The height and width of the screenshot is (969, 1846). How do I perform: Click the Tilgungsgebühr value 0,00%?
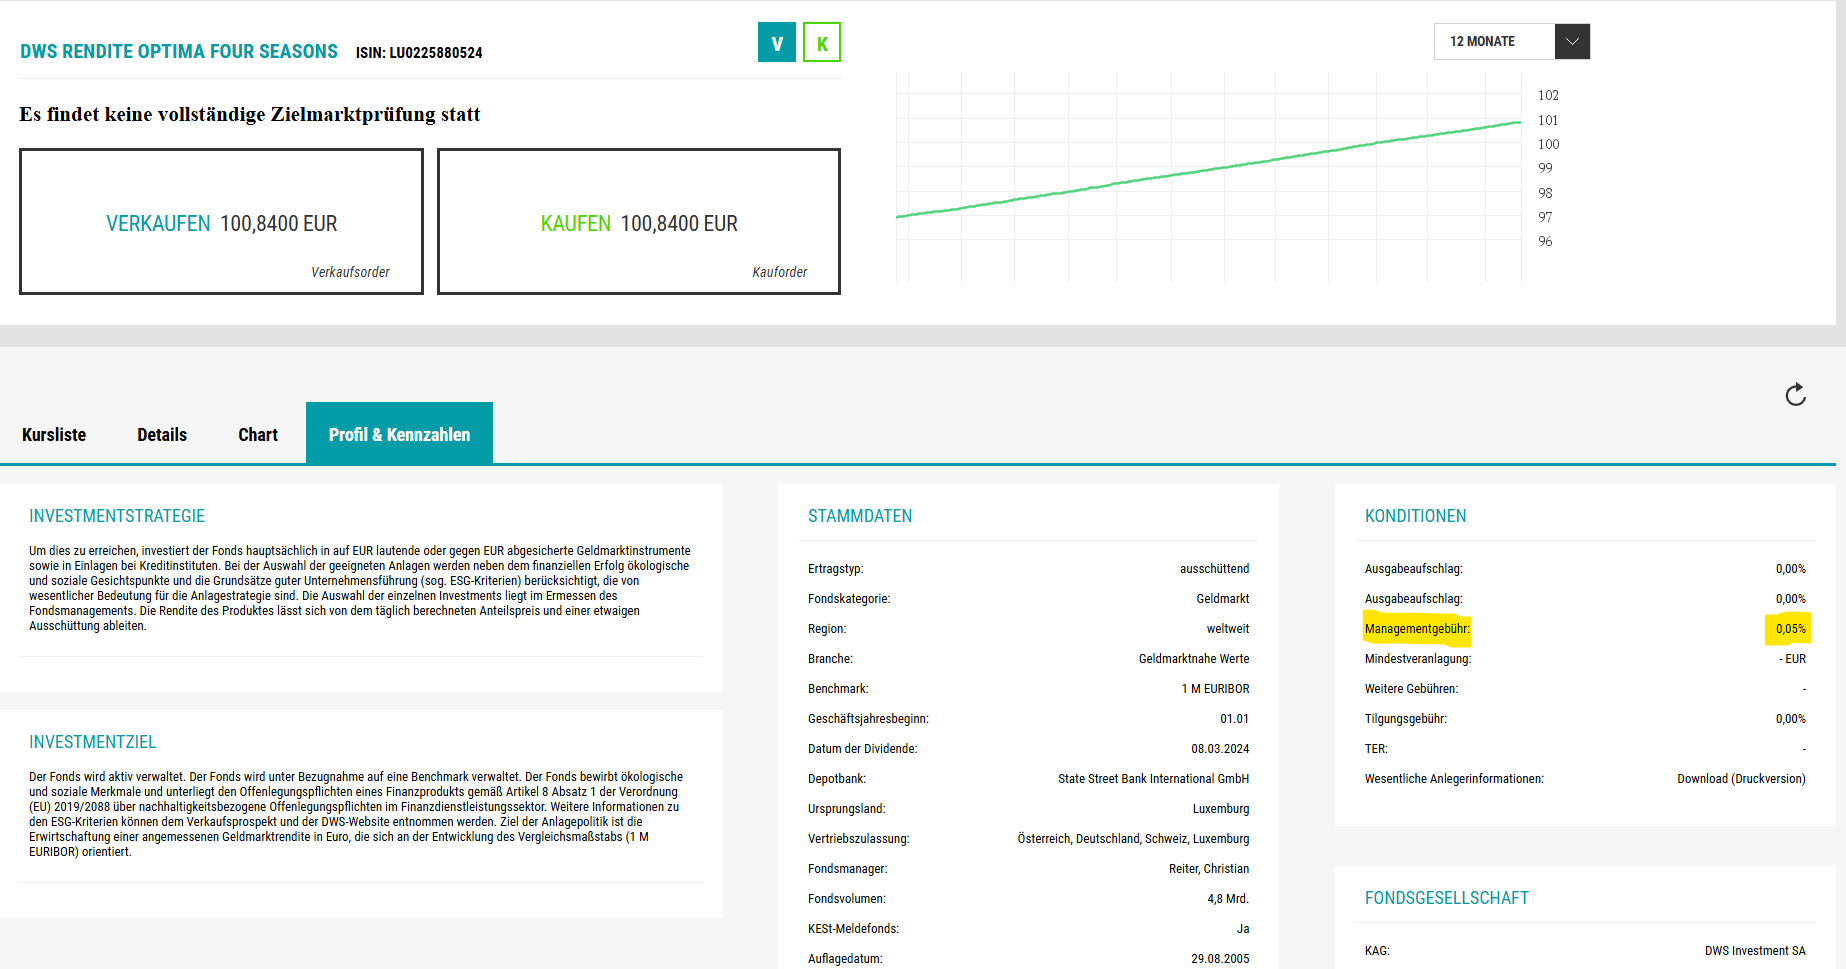click(x=1791, y=719)
